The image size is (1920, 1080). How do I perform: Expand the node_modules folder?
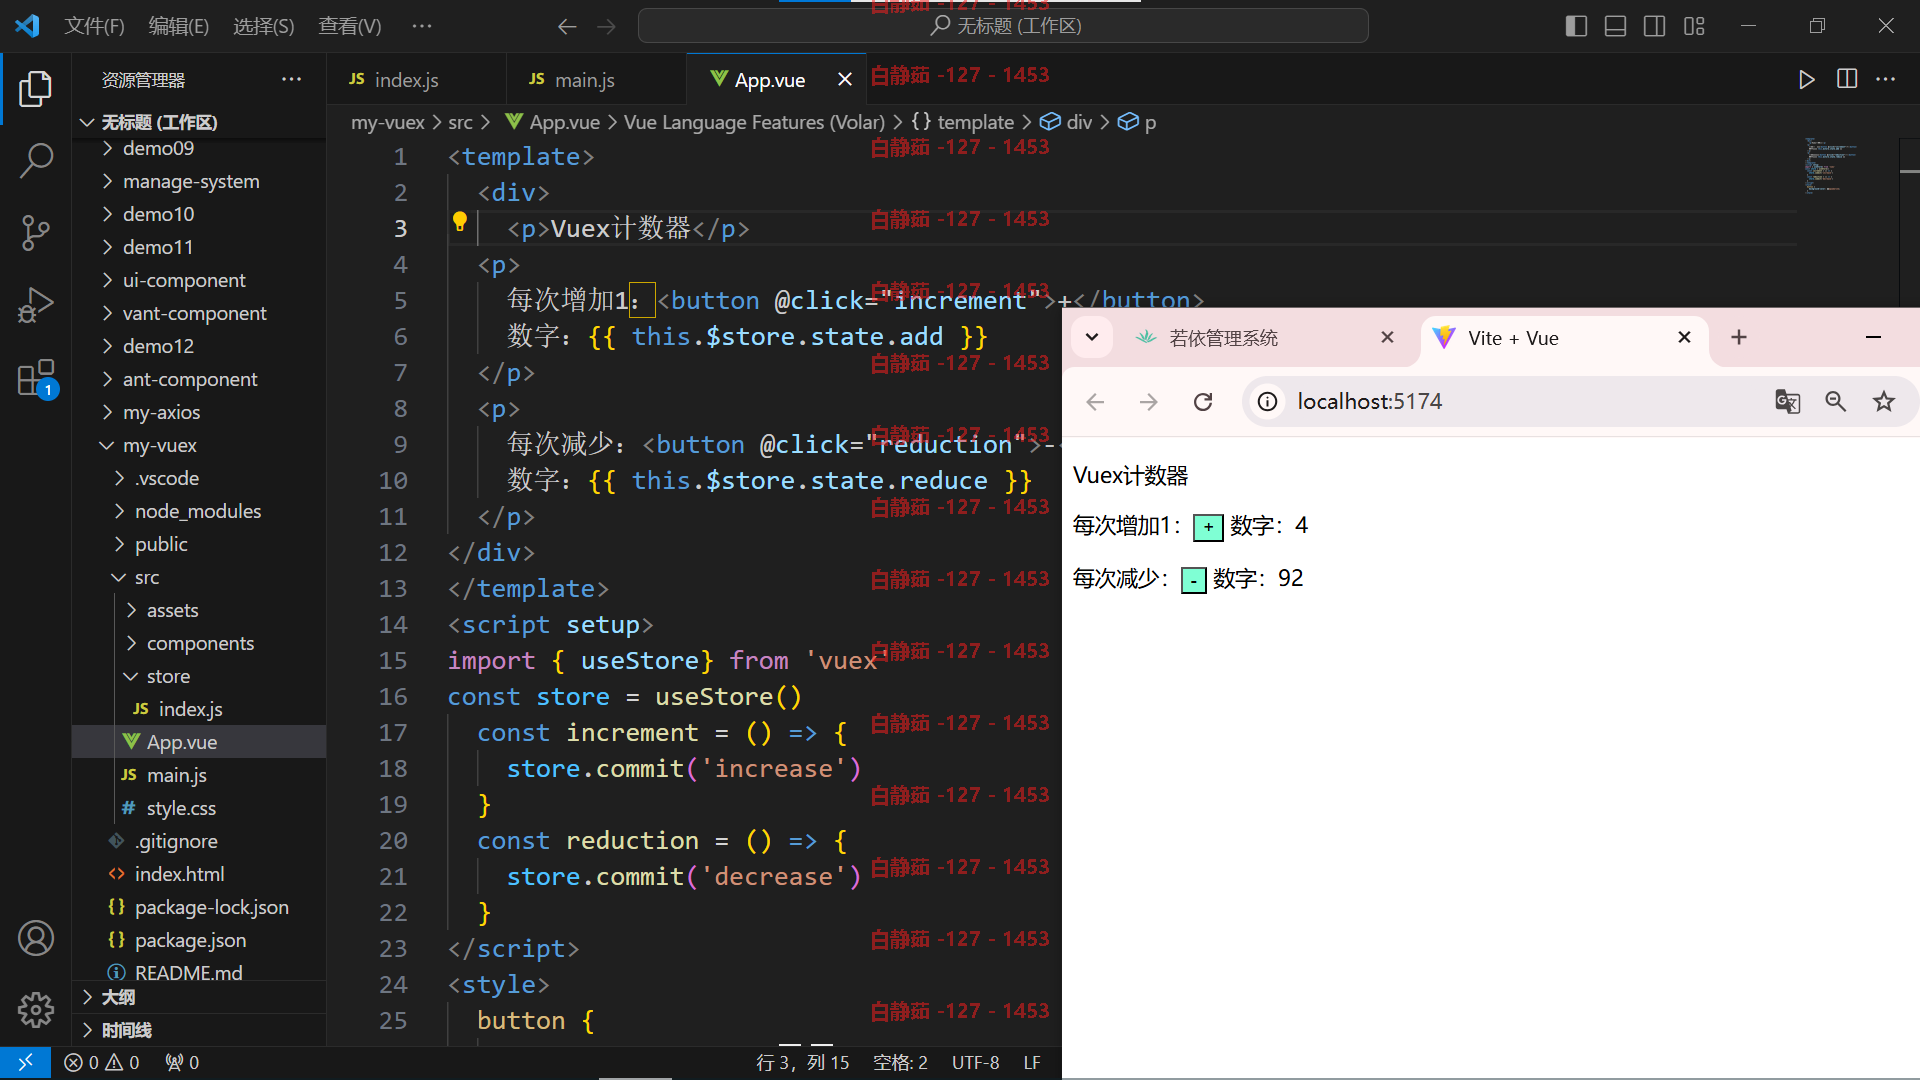pos(198,512)
